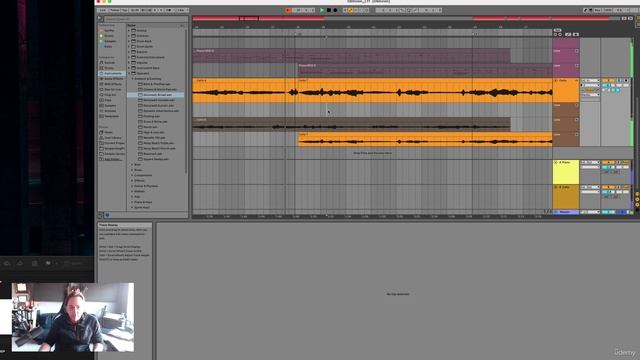Open the Templates category
The image size is (640, 360).
pyautogui.click(x=111, y=116)
